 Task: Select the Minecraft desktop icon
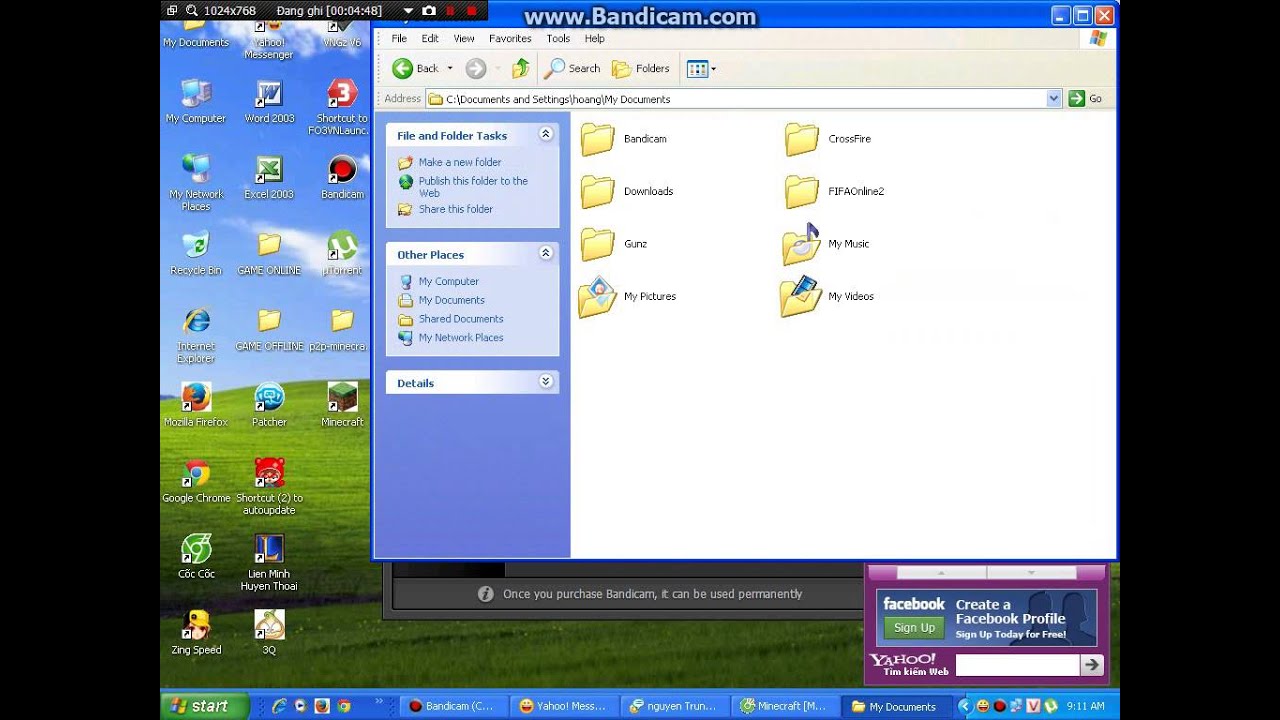click(342, 405)
